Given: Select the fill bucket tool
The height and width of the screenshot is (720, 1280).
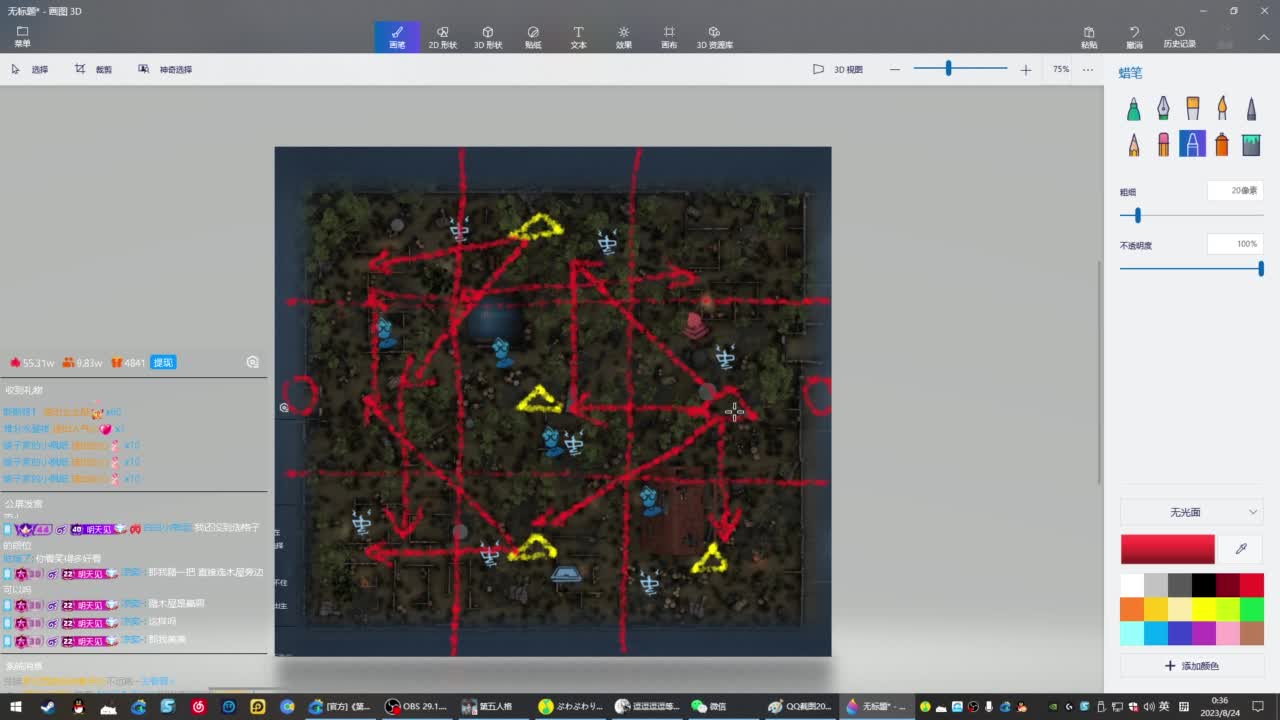Looking at the screenshot, I should click(x=1251, y=144).
